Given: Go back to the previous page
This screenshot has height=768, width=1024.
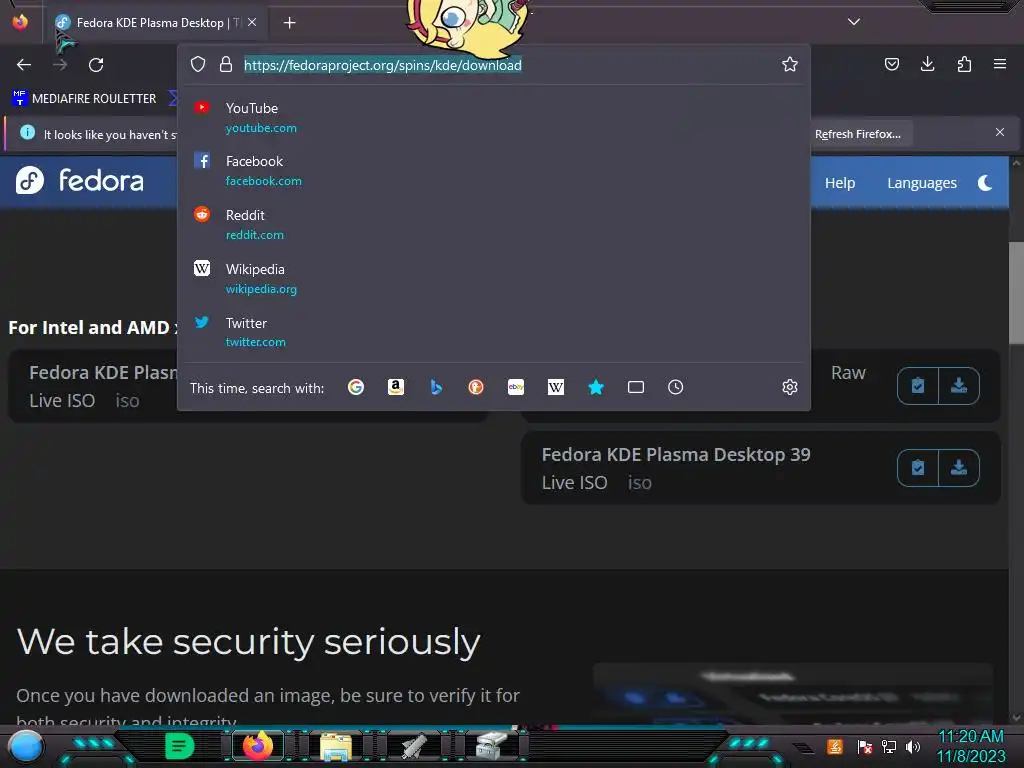Looking at the screenshot, I should (24, 65).
